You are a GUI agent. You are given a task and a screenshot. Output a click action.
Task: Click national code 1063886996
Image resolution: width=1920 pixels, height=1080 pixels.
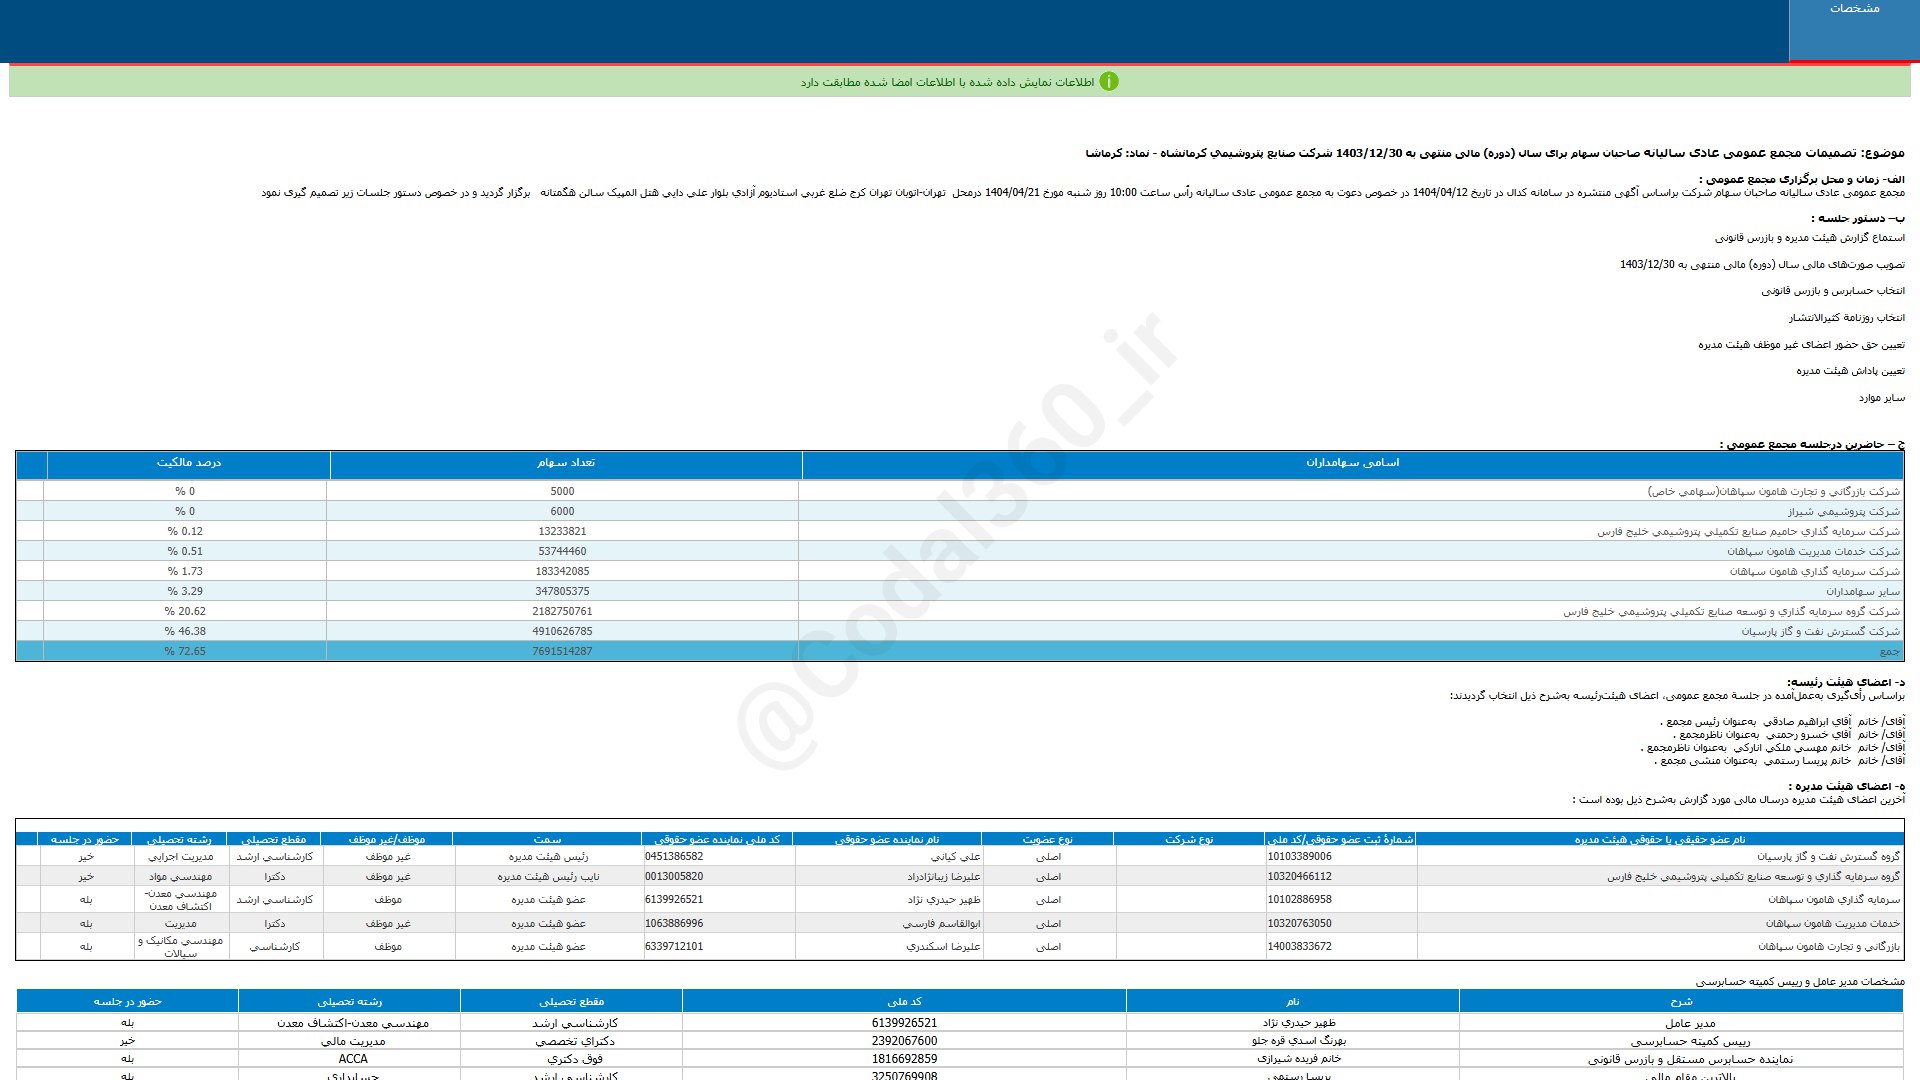pyautogui.click(x=674, y=923)
